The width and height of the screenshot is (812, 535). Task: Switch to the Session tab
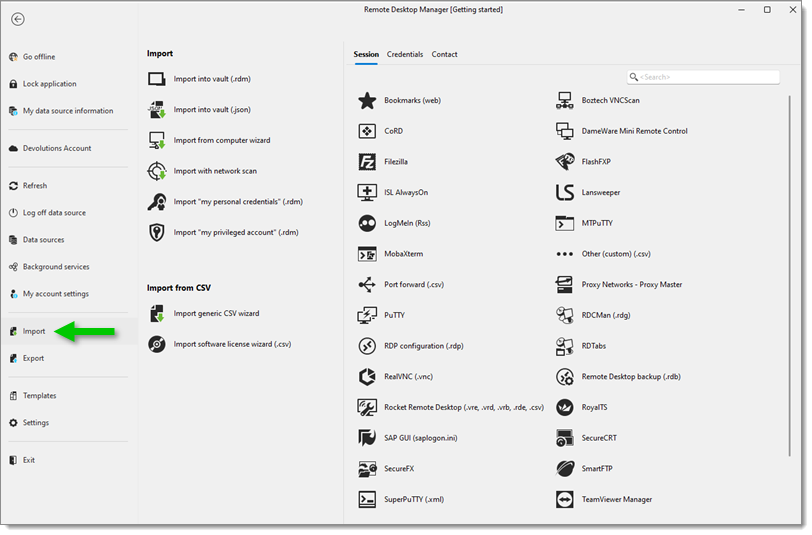[x=366, y=54]
